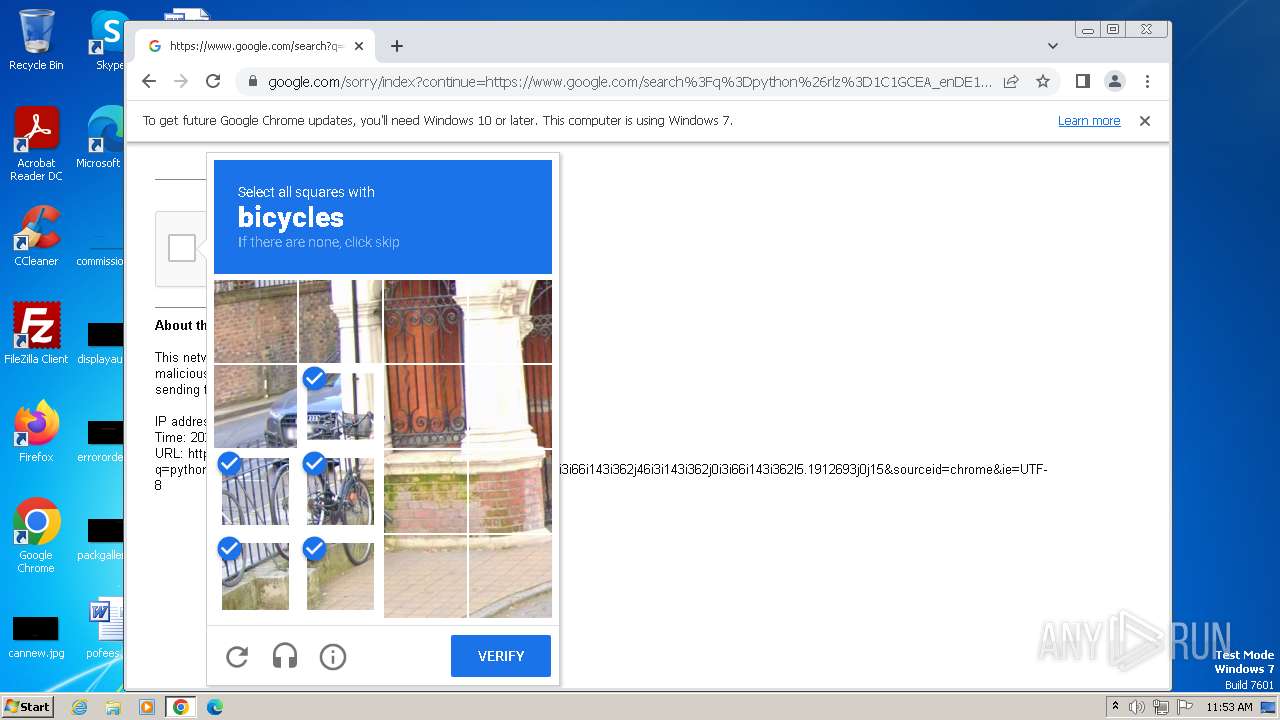The image size is (1280, 720).
Task: Open Firefox desktop shortcut
Action: point(36,432)
